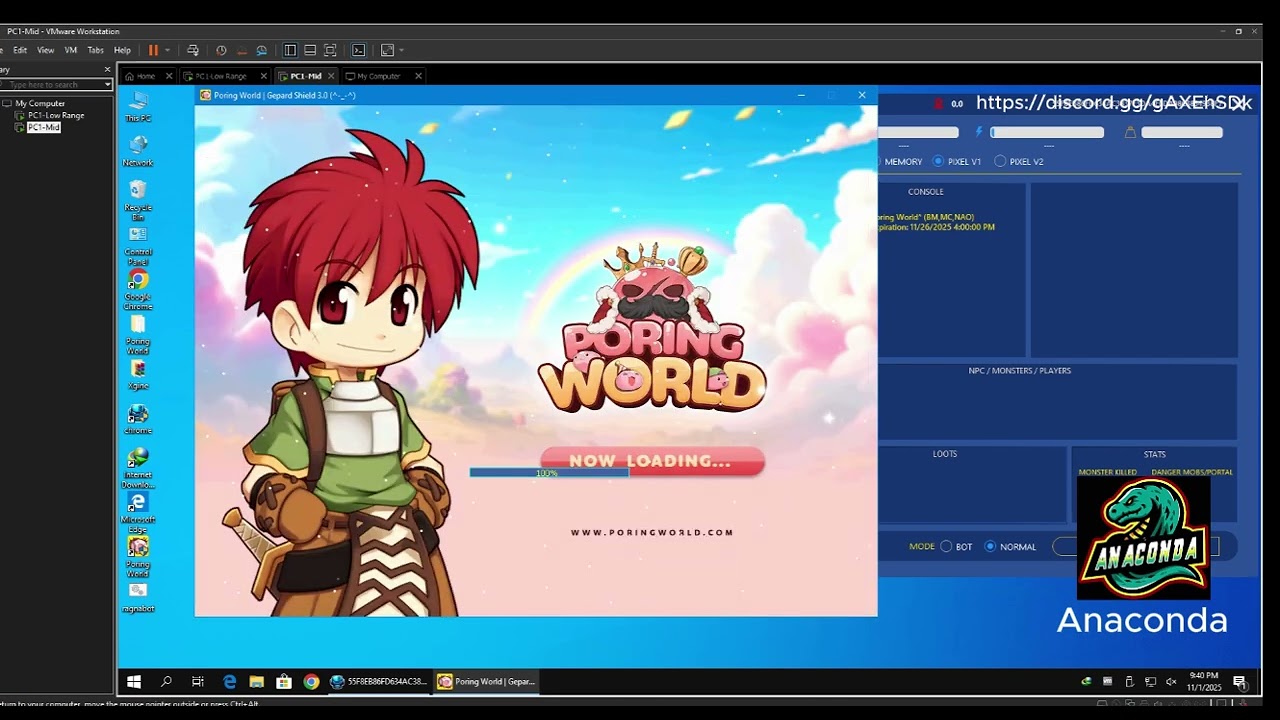This screenshot has height=720, width=1280.
Task: Click Send Ctrl+Alt+Del toolbar icon
Action: pyautogui.click(x=193, y=50)
